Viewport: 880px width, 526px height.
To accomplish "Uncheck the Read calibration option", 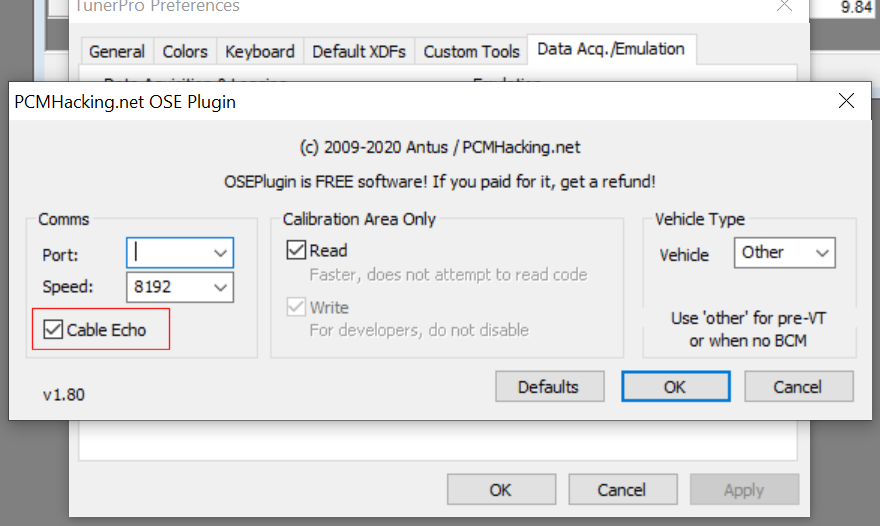I will pos(296,250).
